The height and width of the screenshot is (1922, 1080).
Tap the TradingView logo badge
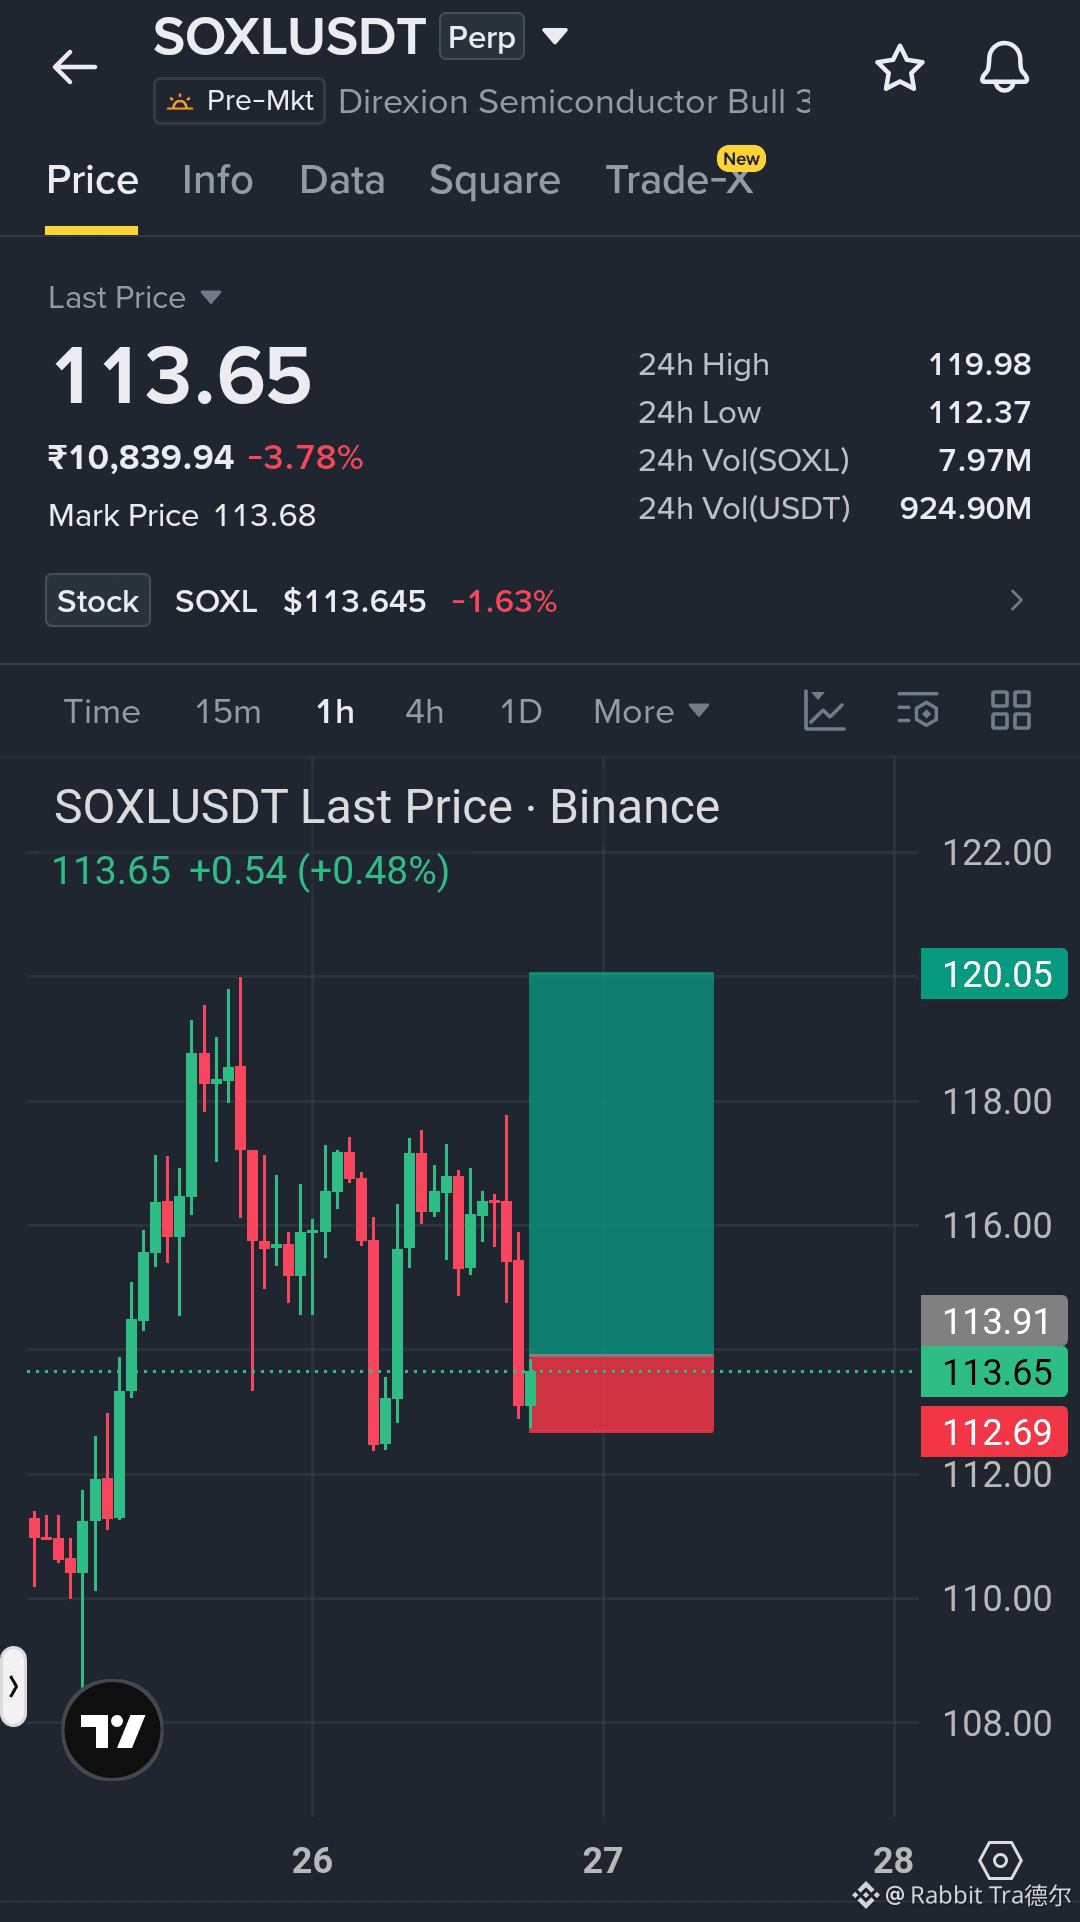pos(112,1730)
